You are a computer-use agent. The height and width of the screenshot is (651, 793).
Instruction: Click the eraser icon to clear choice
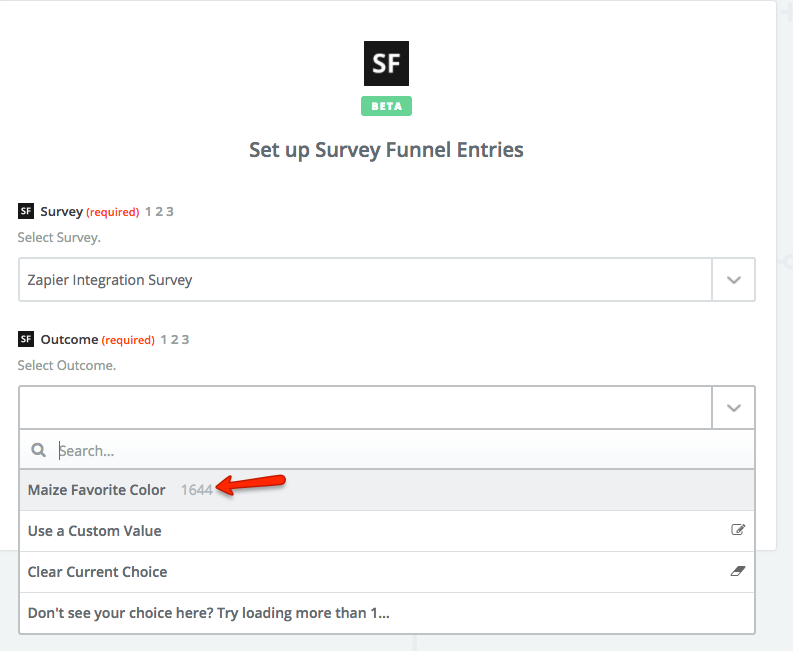tap(738, 571)
